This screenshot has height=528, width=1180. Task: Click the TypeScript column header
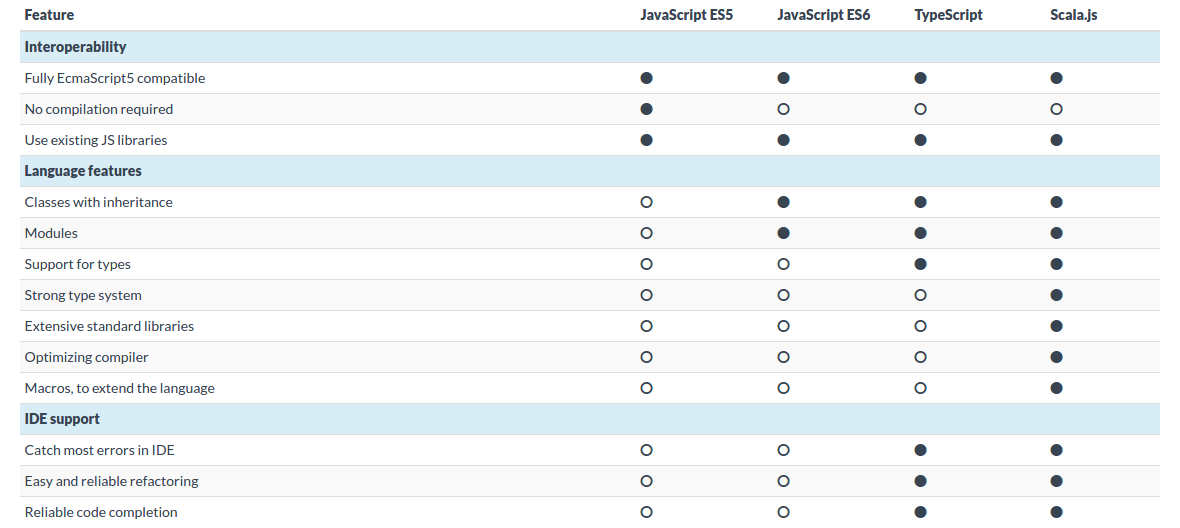point(948,15)
